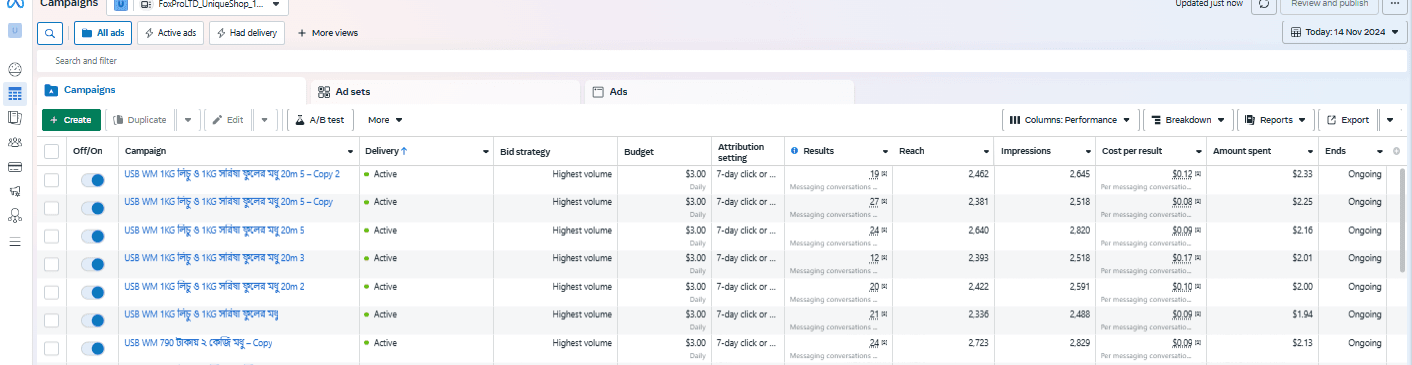Click the magnifier search button
The width and height of the screenshot is (1412, 365).
[50, 33]
